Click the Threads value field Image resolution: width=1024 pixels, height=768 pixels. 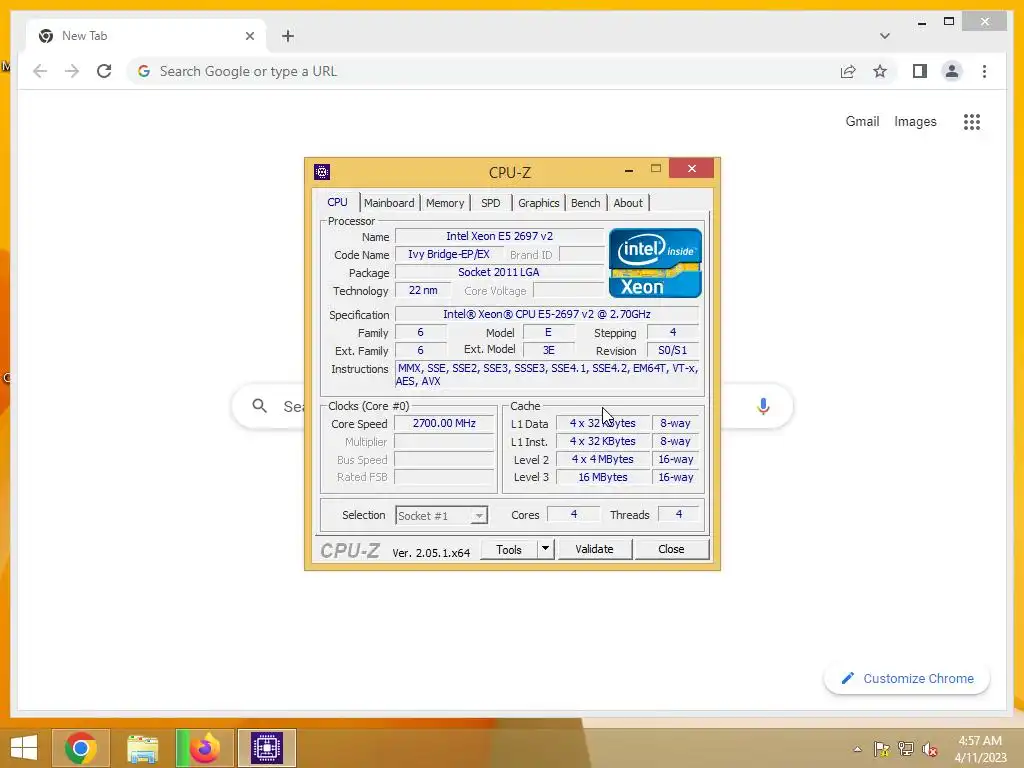679,515
